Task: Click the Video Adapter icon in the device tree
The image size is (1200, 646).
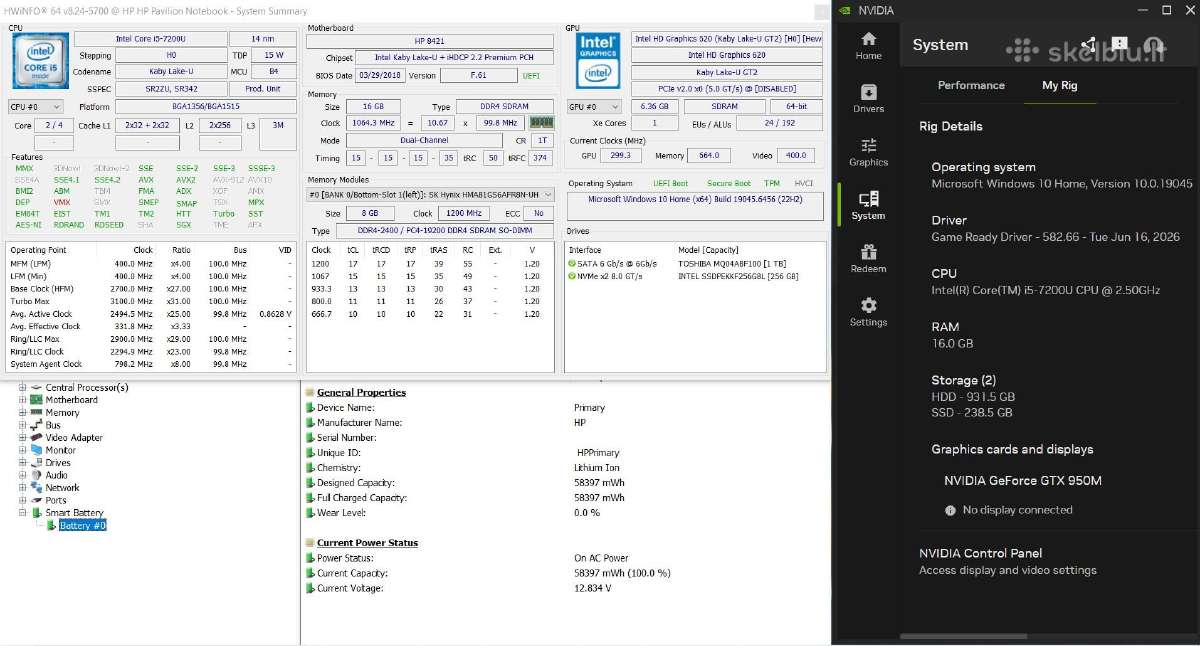Action: (37, 437)
